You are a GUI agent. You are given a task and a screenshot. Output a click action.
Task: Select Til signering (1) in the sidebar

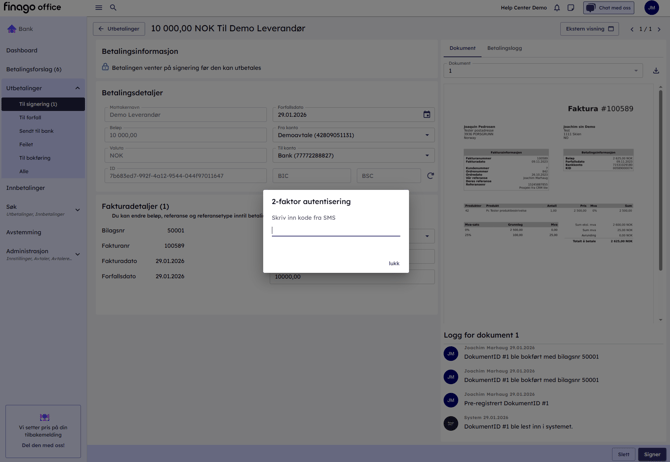coord(43,104)
